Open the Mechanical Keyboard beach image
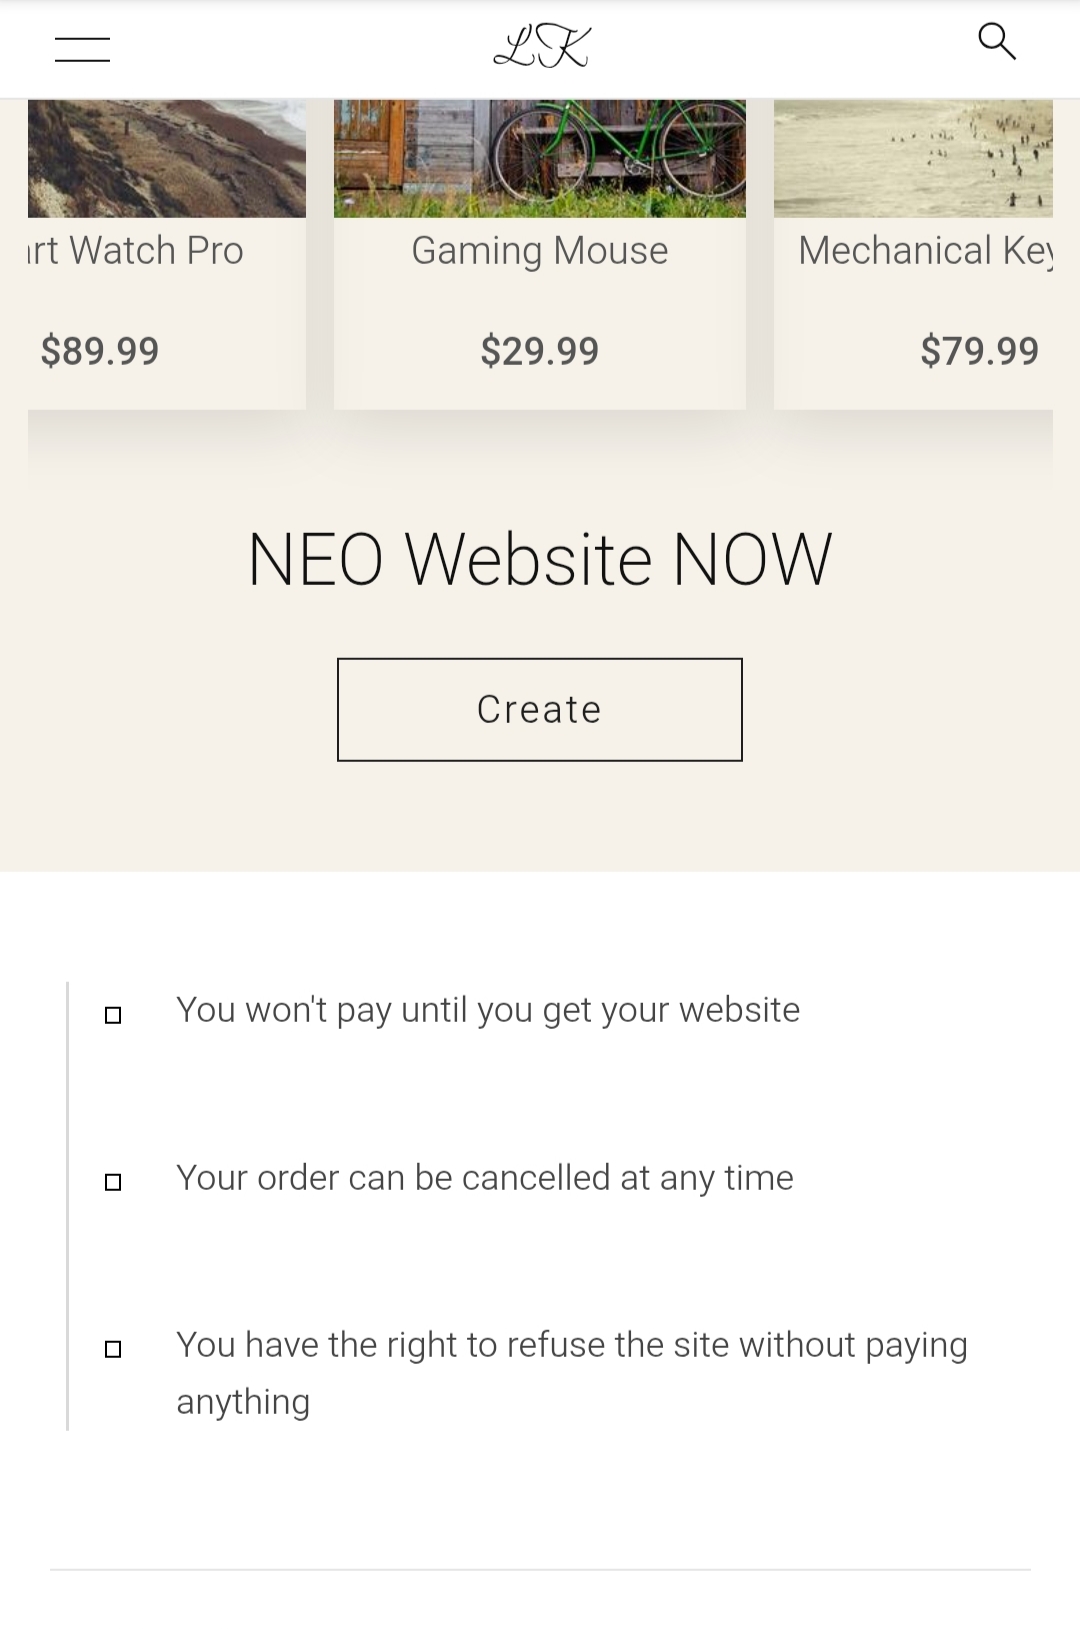The width and height of the screenshot is (1080, 1629). point(913,158)
